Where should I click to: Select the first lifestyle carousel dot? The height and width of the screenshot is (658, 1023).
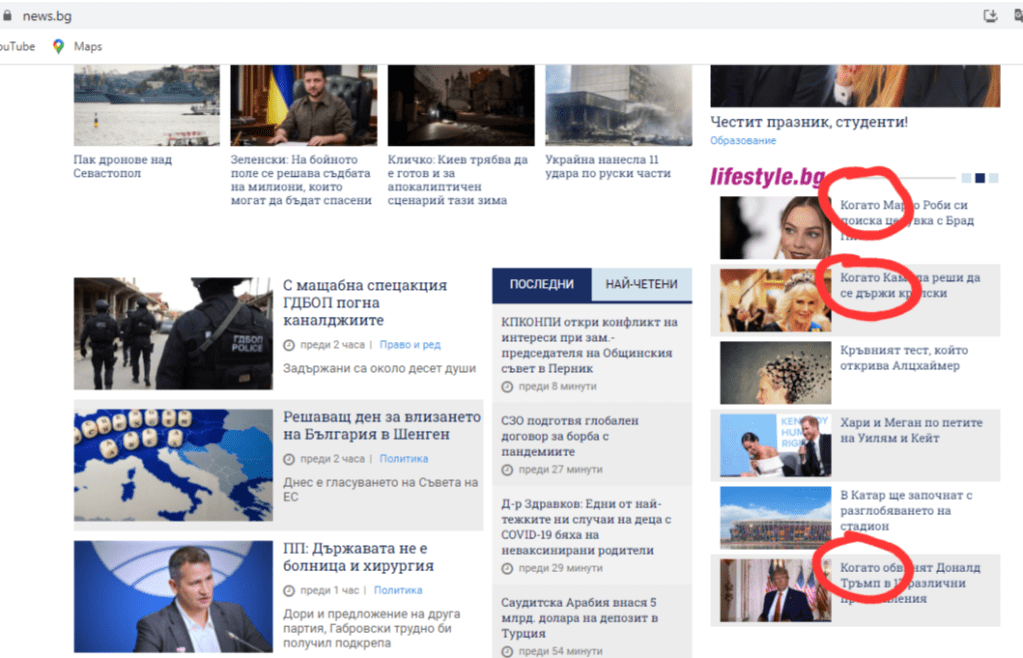coord(966,178)
